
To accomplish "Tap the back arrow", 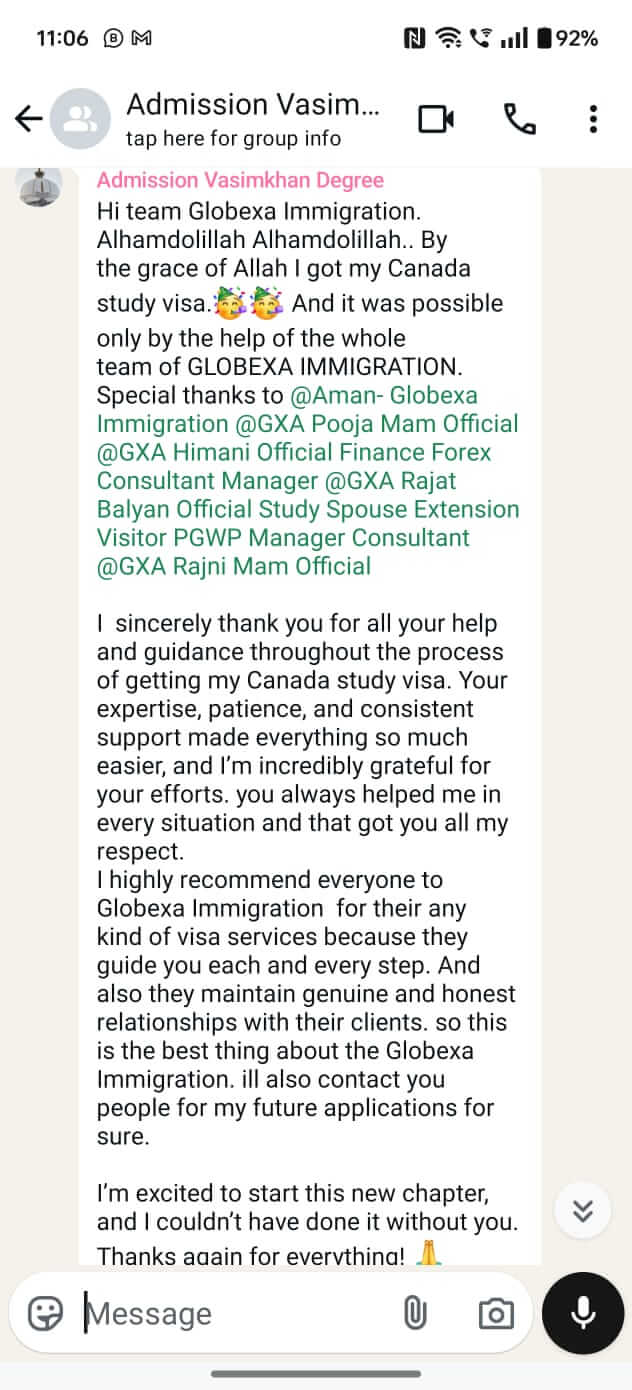I will click(28, 120).
